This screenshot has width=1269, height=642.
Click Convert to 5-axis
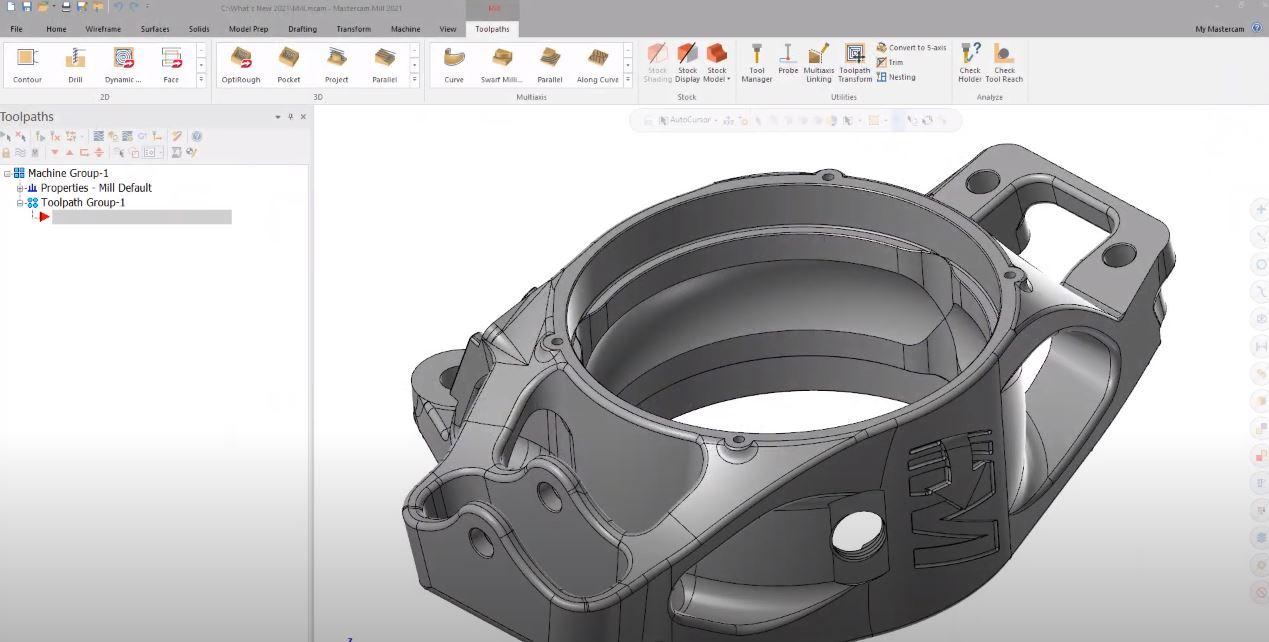[911, 47]
